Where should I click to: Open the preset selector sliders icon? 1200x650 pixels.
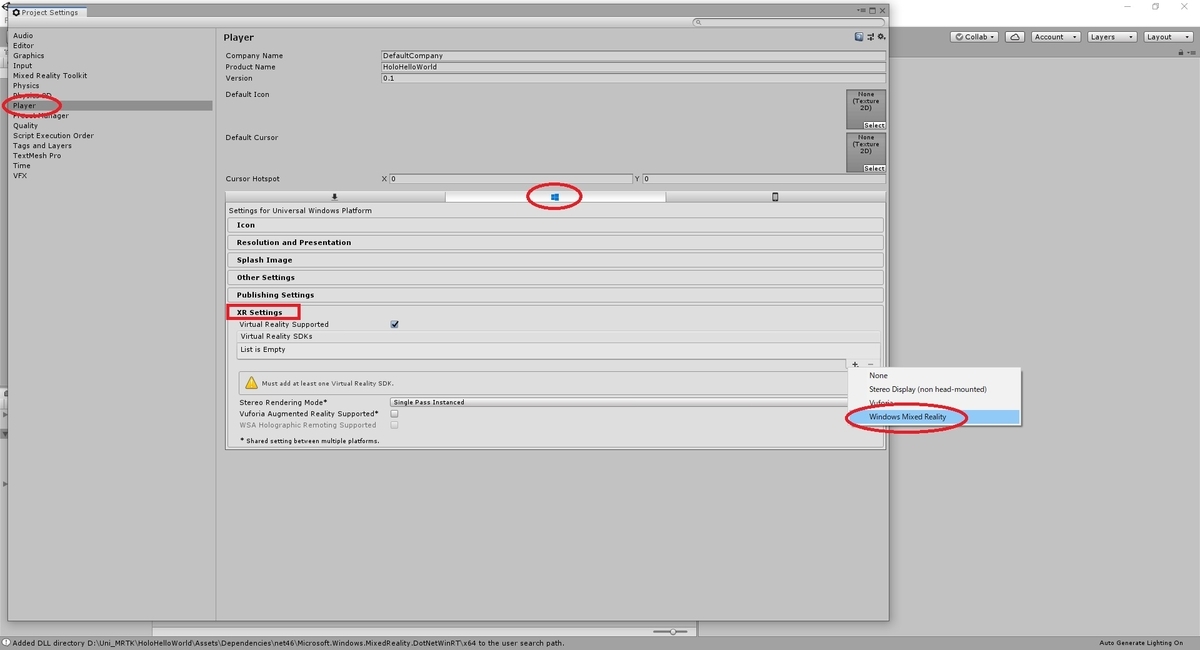[870, 37]
